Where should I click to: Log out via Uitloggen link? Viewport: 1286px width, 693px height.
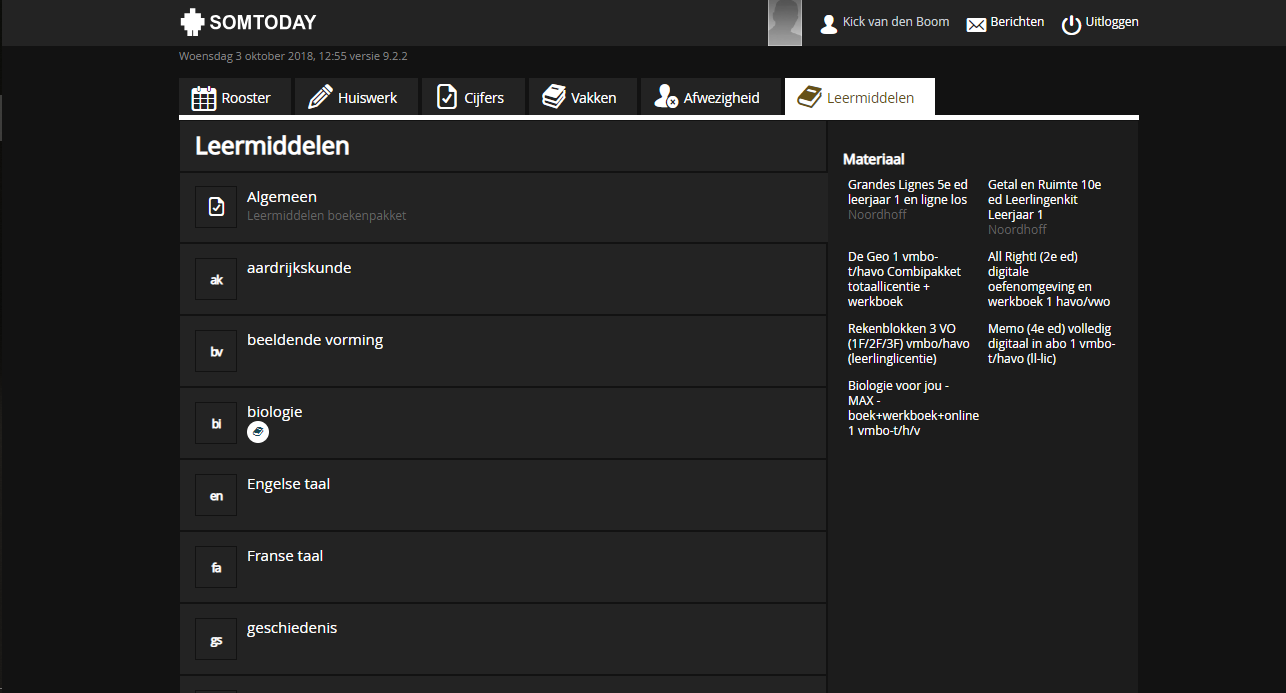(x=1112, y=22)
